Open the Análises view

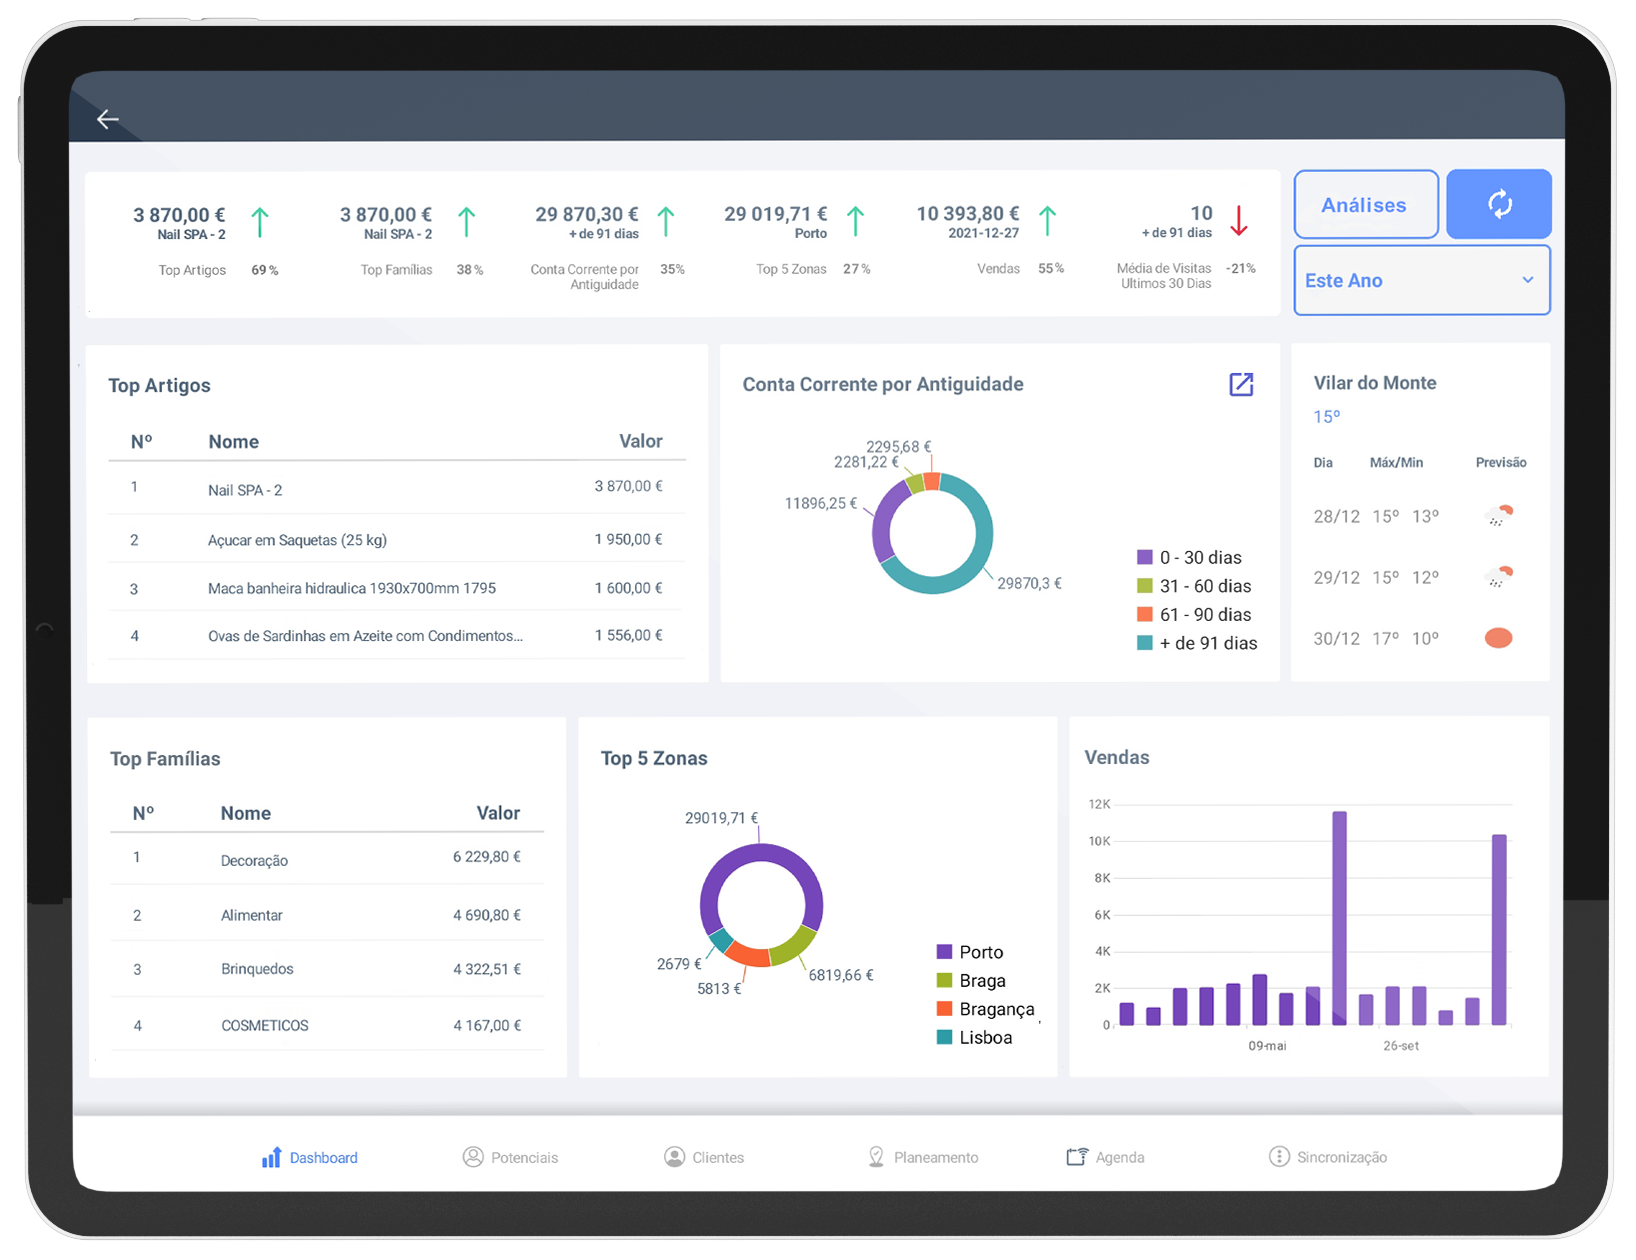click(1365, 205)
